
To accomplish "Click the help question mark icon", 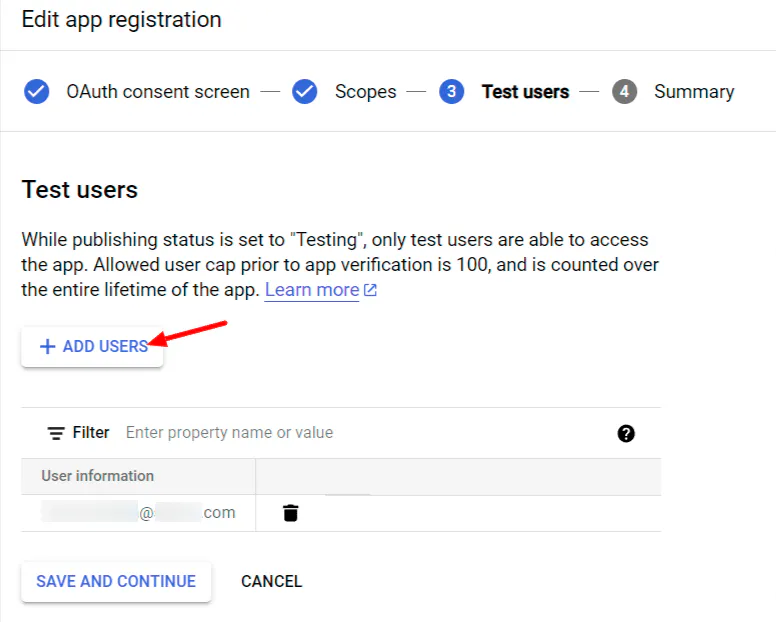I will click(626, 433).
